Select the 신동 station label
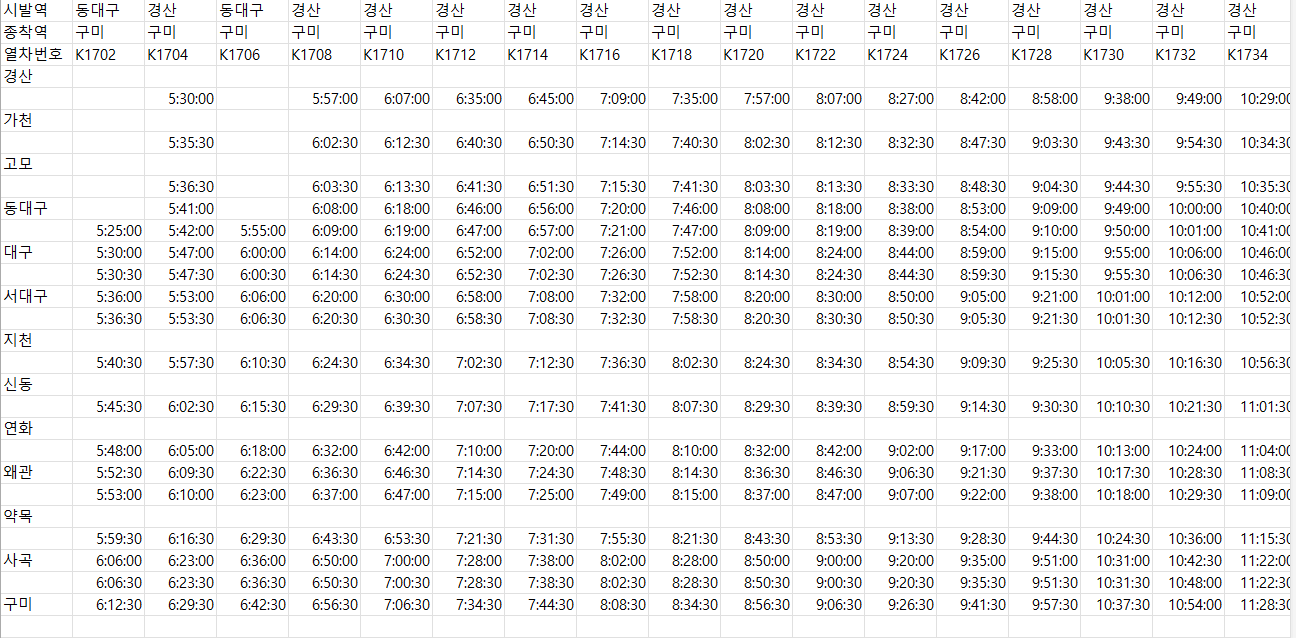This screenshot has width=1296, height=638. (37, 385)
